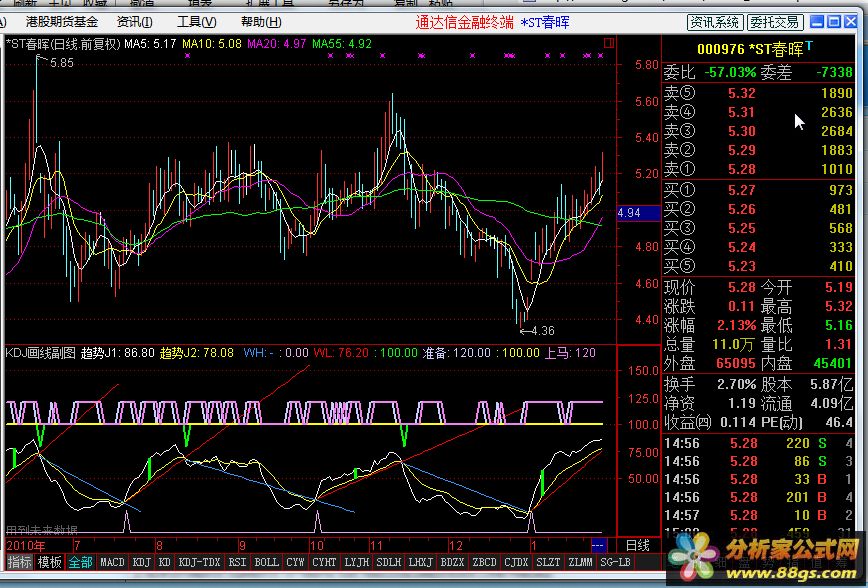Click the MA55: 4.92 label
This screenshot has height=588, width=868.
342,44
